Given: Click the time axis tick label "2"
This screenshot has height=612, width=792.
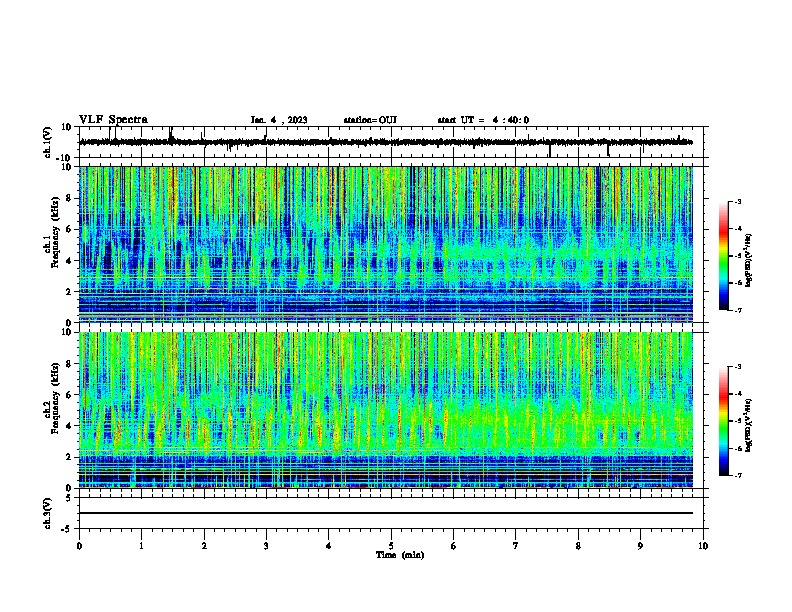Looking at the screenshot, I should (204, 546).
